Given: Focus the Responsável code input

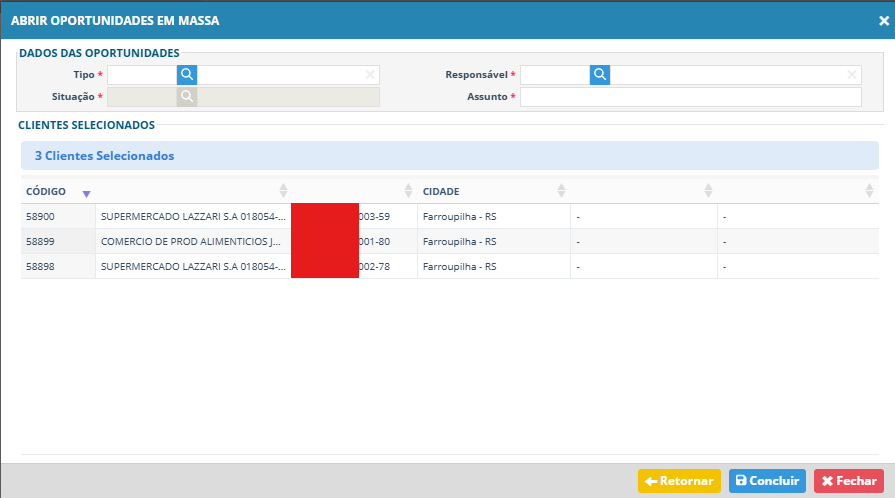Looking at the screenshot, I should tap(555, 75).
